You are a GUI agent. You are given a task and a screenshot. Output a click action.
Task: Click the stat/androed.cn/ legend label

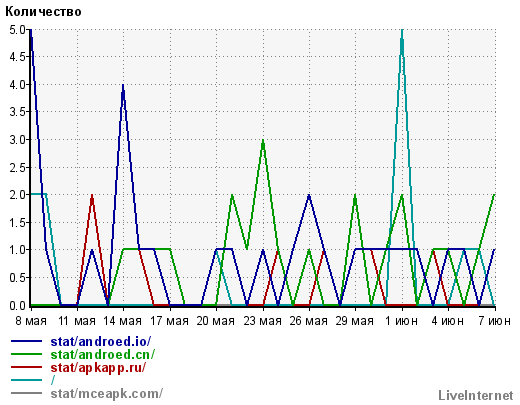click(x=103, y=354)
